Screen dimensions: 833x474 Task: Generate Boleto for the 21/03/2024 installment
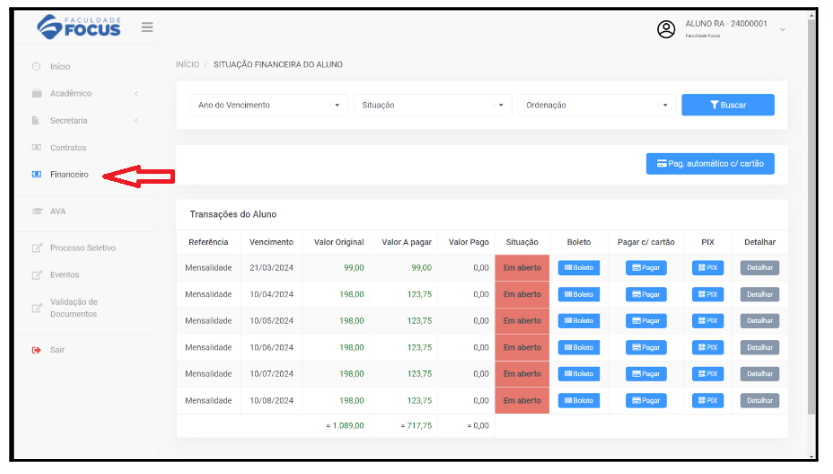[579, 268]
